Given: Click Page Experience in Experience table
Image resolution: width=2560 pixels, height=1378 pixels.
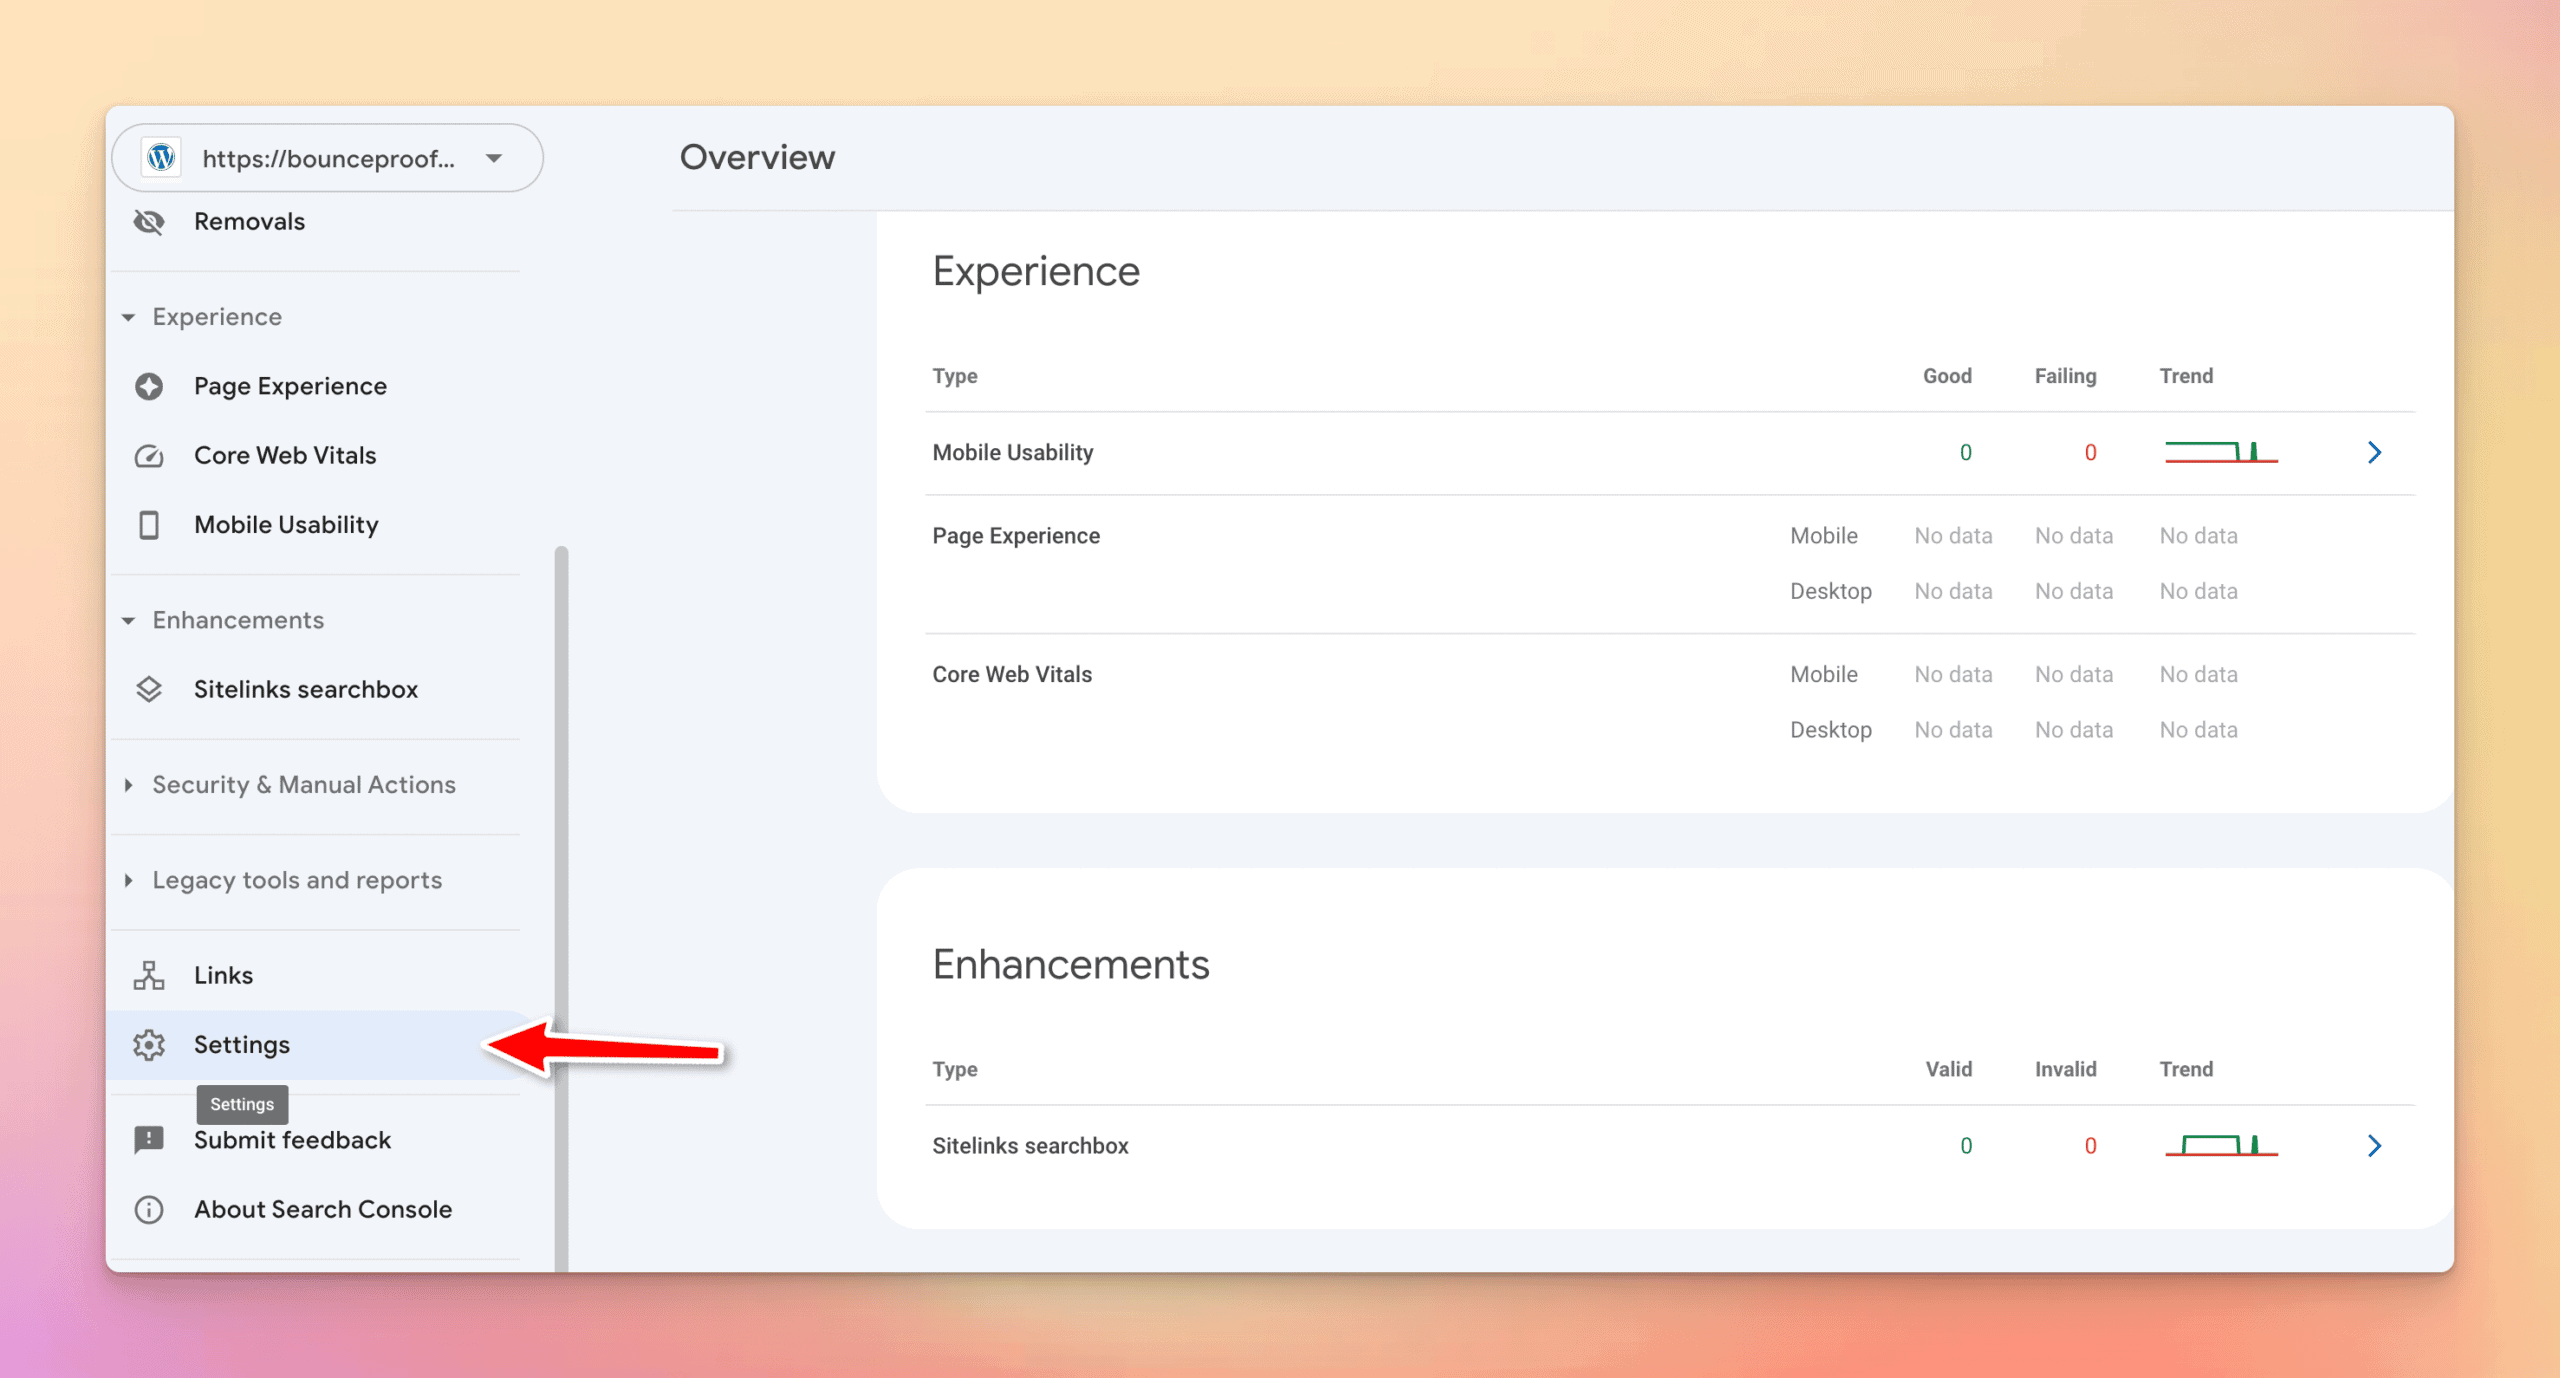Looking at the screenshot, I should point(1016,536).
